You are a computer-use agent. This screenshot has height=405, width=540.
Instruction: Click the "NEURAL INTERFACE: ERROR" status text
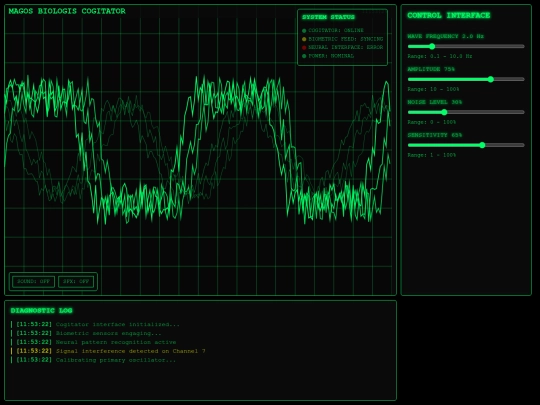tap(346, 47)
